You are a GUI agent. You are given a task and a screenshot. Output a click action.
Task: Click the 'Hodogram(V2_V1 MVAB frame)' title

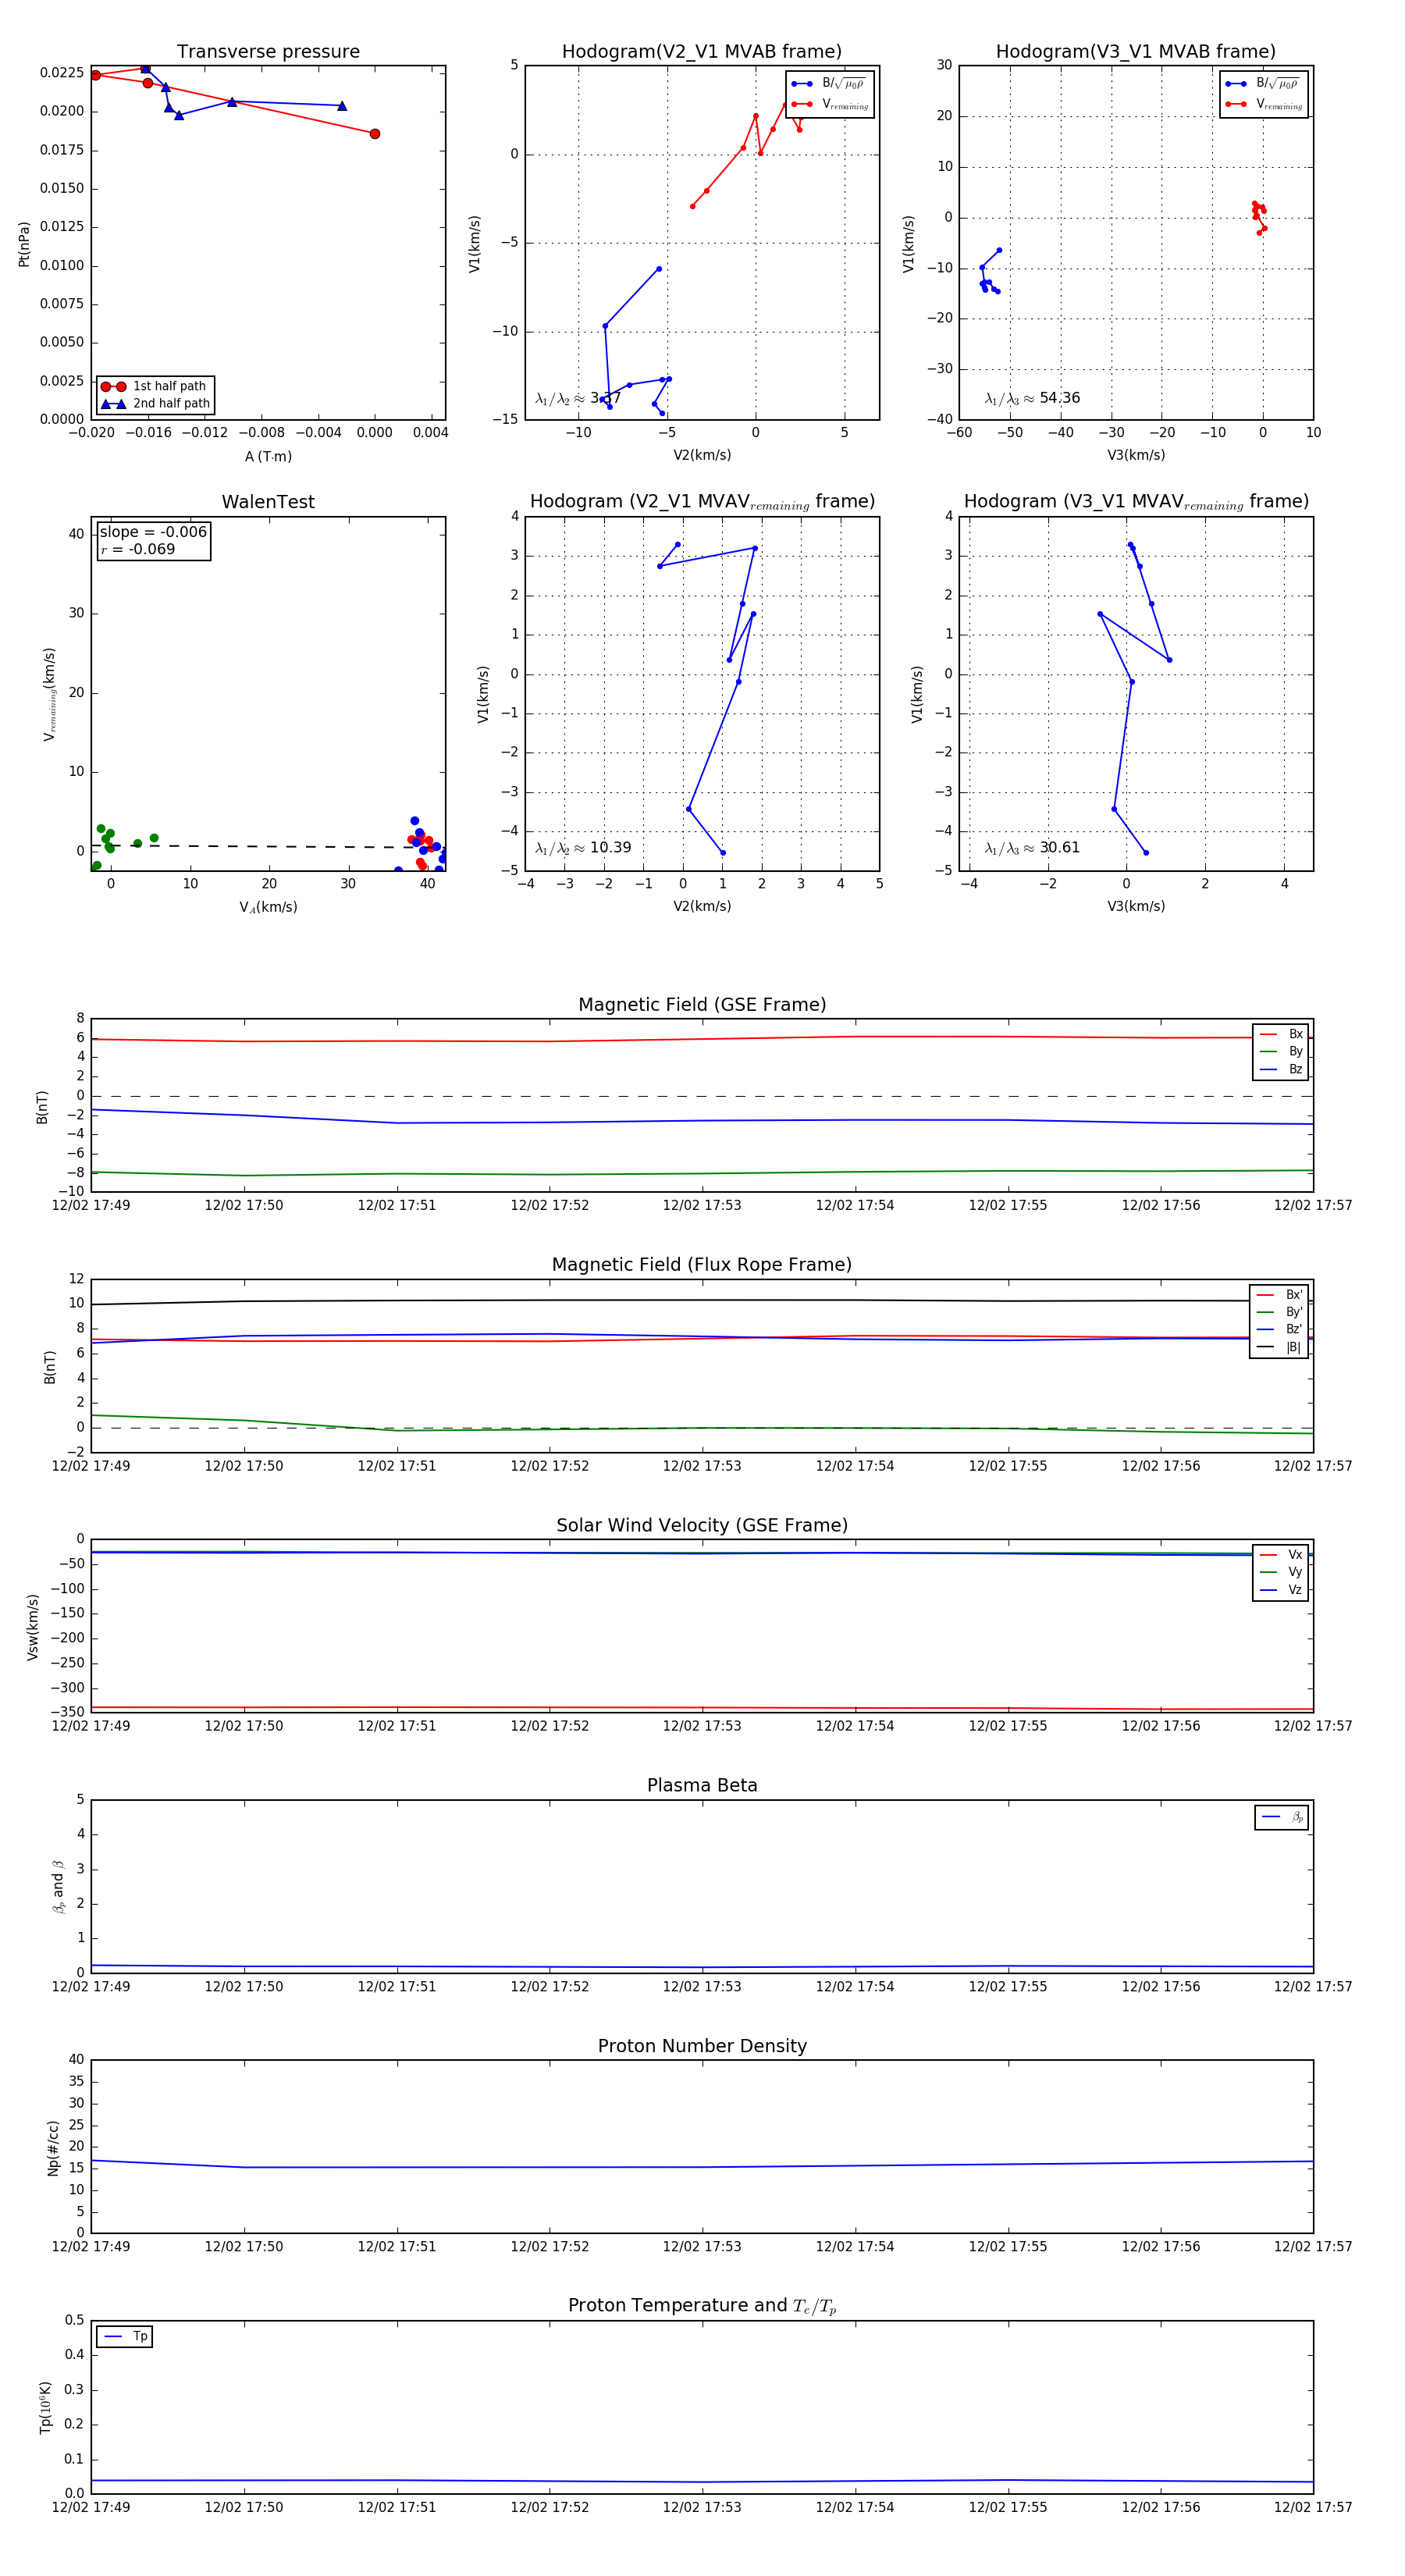(x=702, y=51)
